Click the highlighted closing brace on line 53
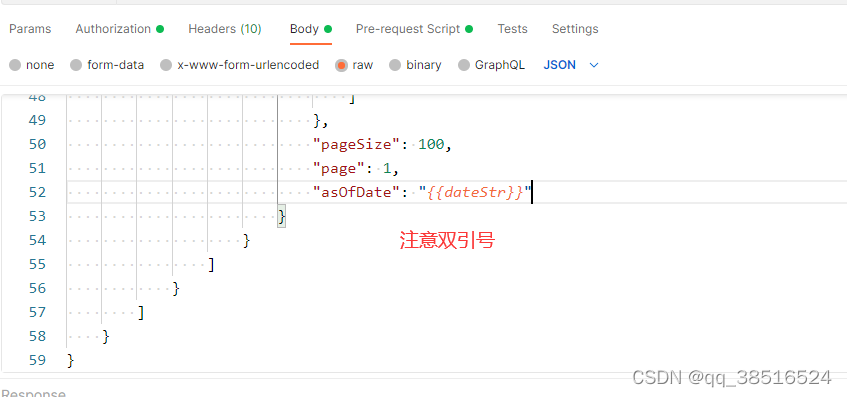 point(281,216)
